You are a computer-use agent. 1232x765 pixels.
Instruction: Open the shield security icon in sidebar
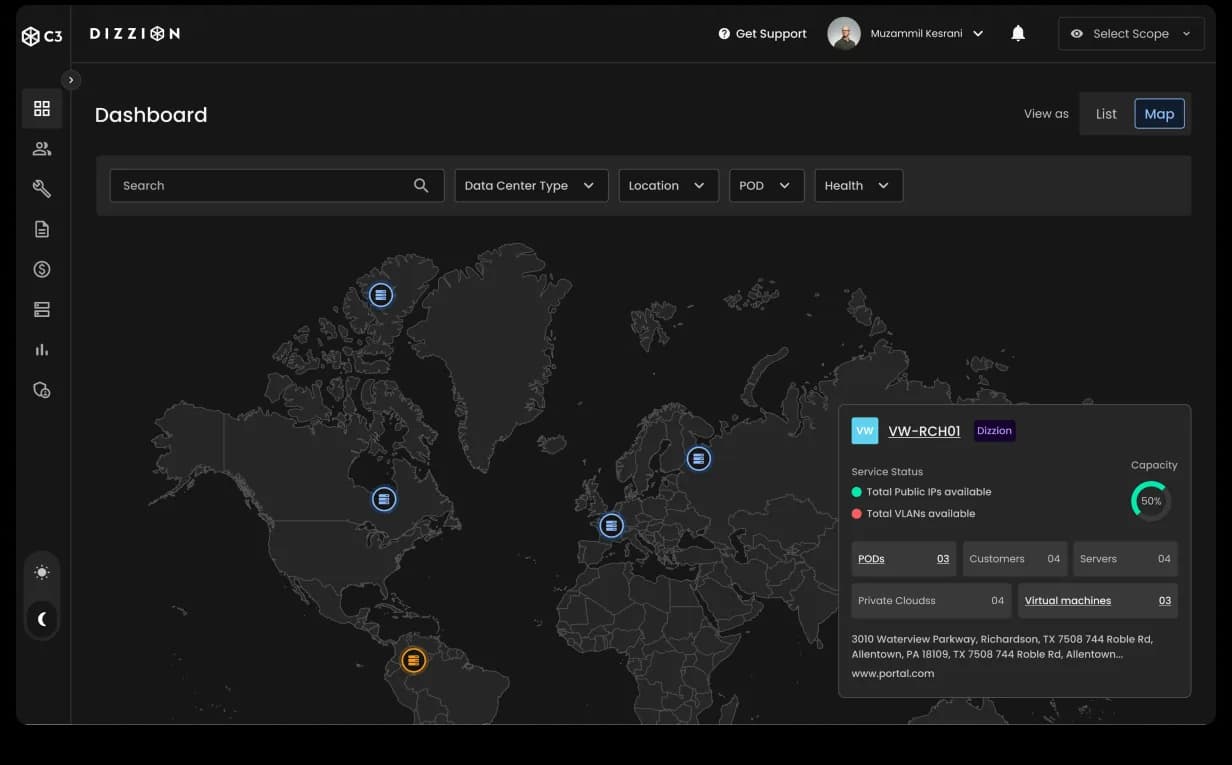click(x=42, y=390)
